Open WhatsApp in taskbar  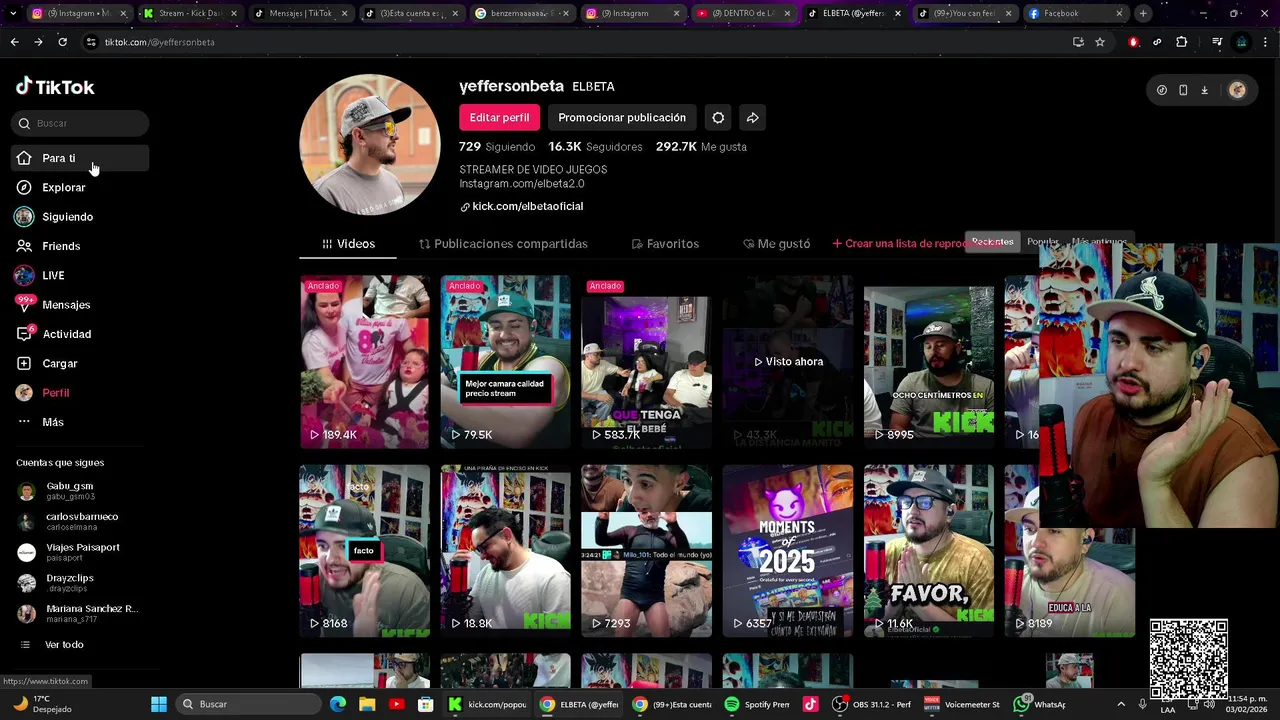point(1039,704)
